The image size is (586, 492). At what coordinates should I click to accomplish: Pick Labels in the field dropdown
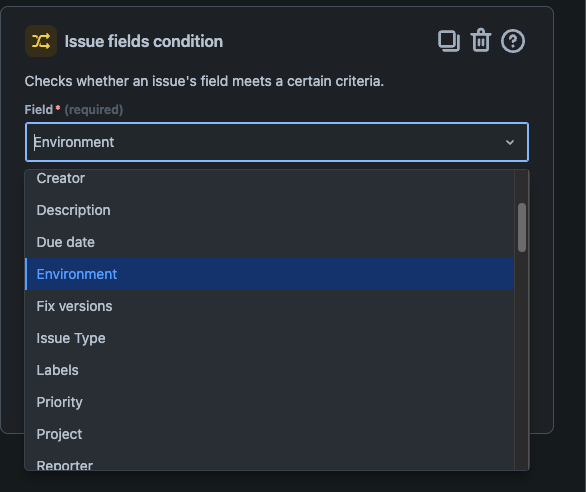(x=269, y=370)
